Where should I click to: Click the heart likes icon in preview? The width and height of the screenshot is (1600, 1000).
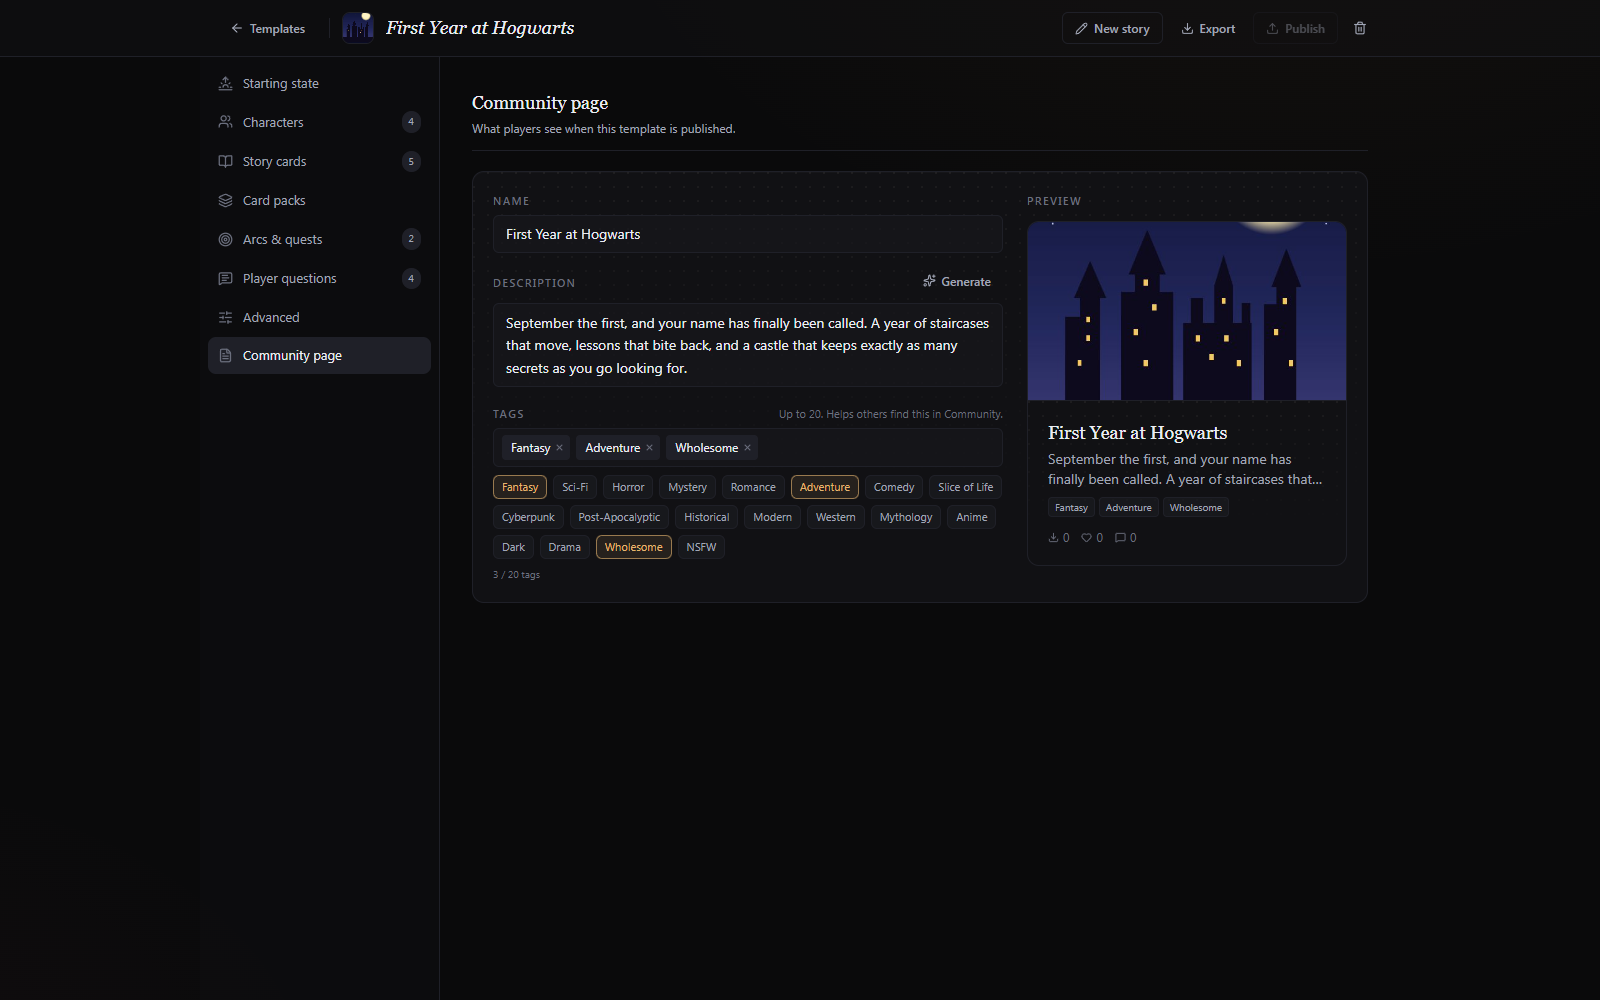point(1086,538)
